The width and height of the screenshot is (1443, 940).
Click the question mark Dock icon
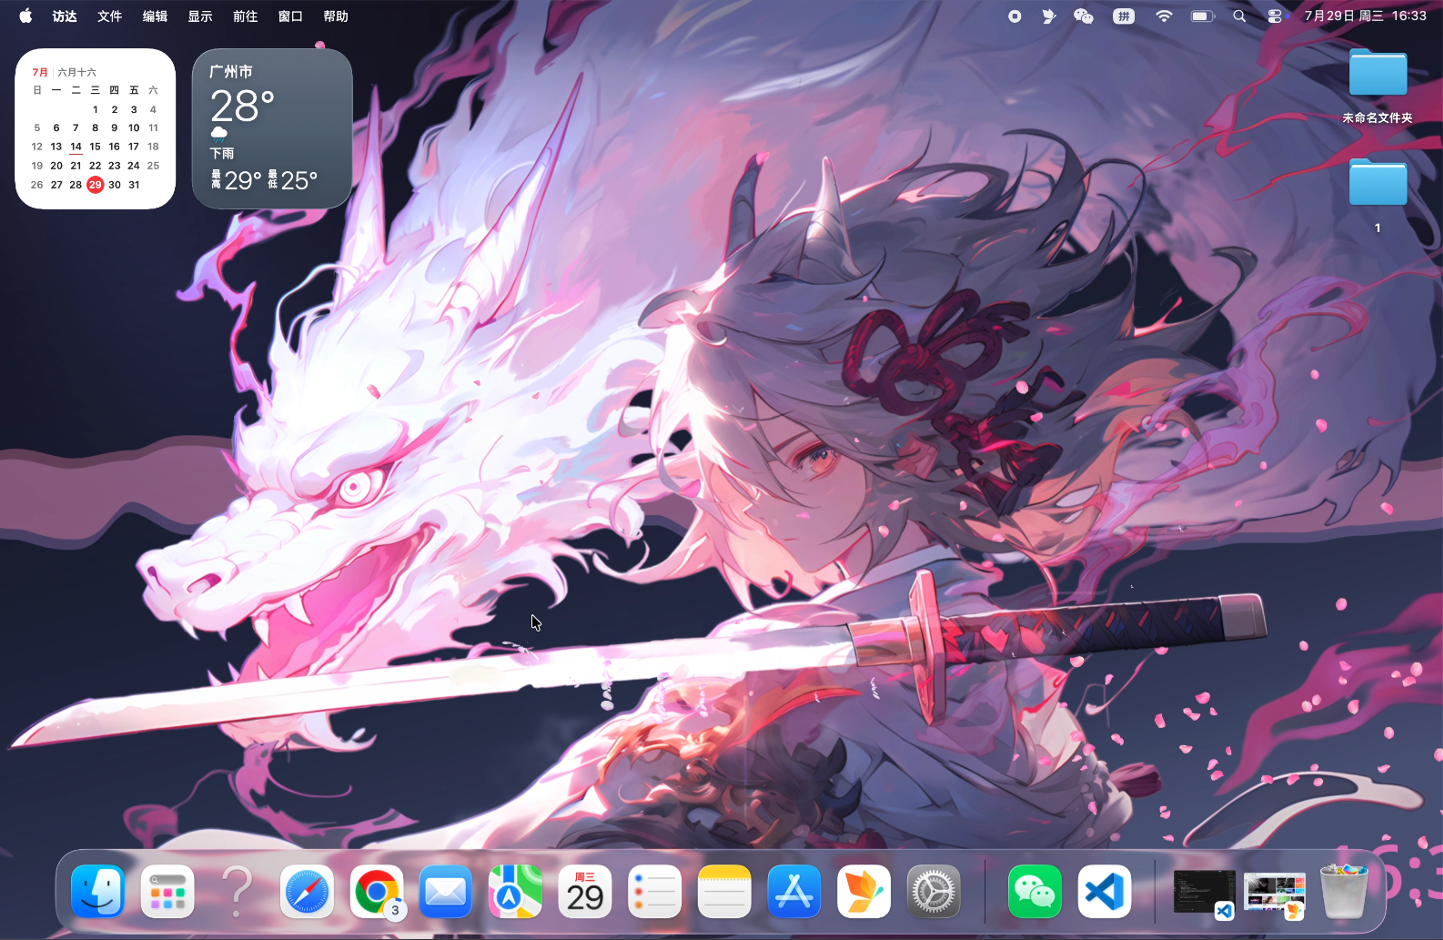(237, 891)
